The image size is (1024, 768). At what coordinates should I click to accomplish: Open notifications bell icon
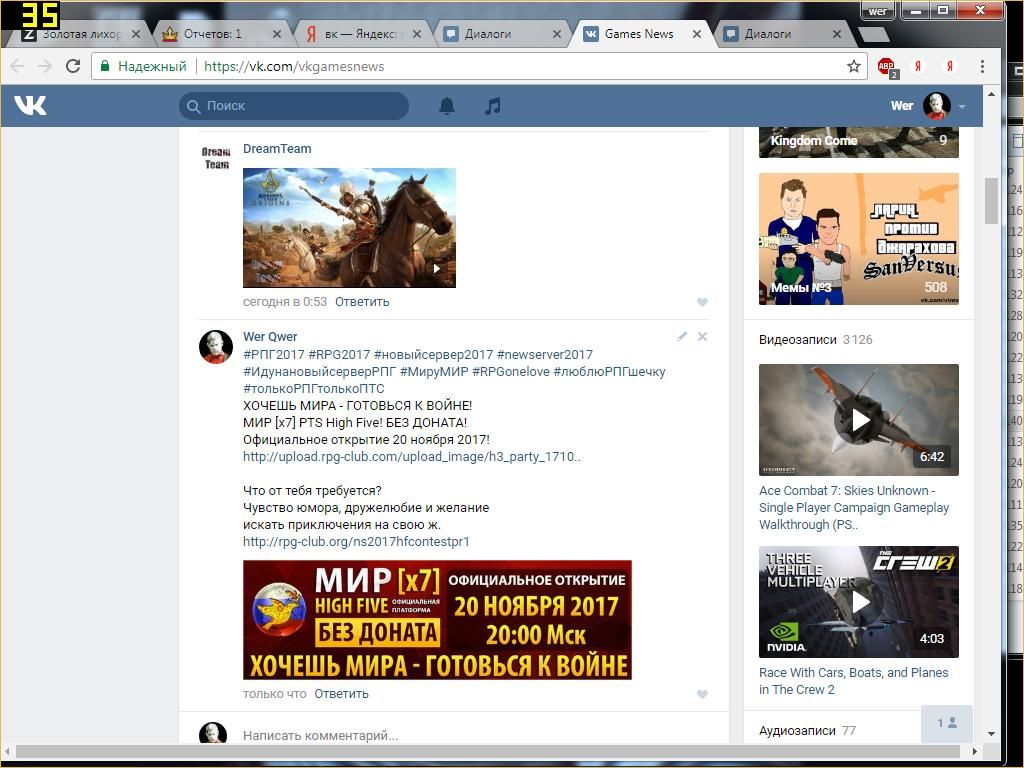(447, 106)
